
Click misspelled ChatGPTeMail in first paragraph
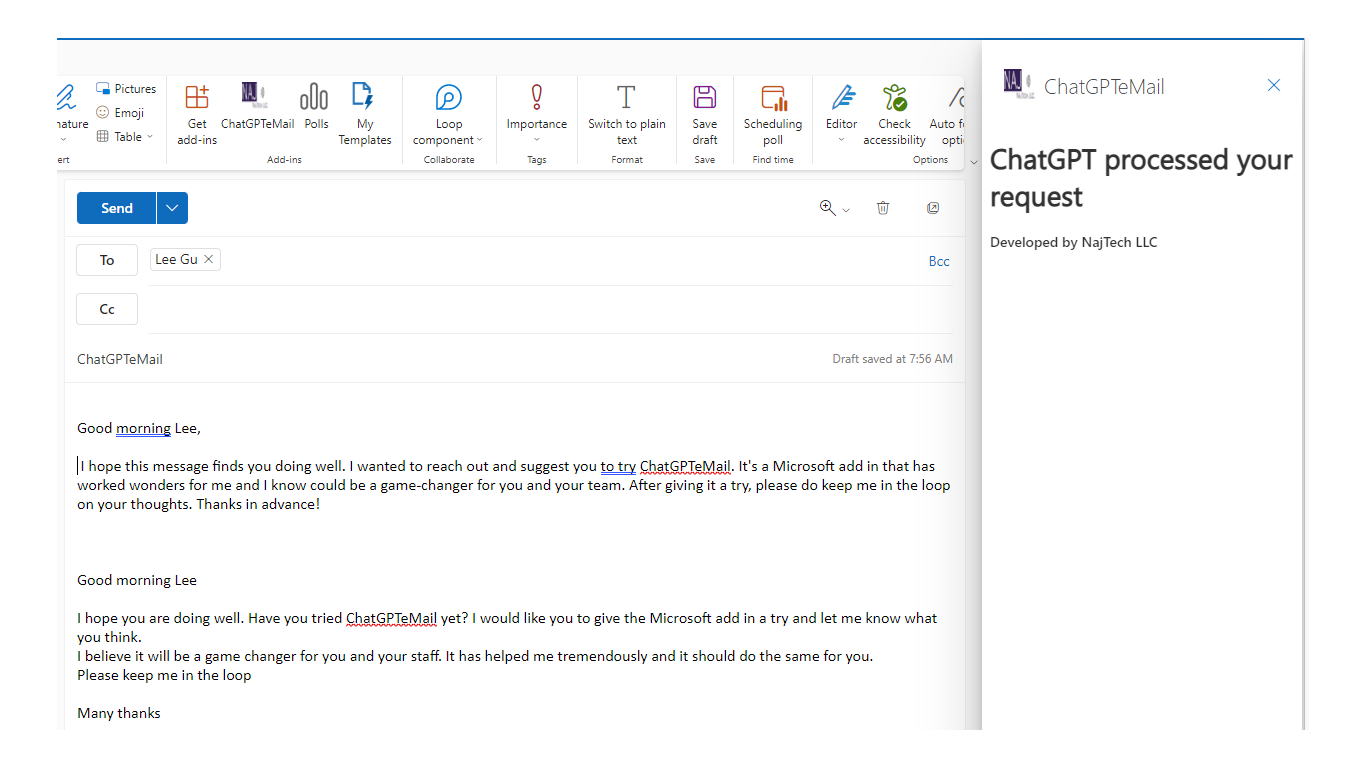click(x=686, y=466)
